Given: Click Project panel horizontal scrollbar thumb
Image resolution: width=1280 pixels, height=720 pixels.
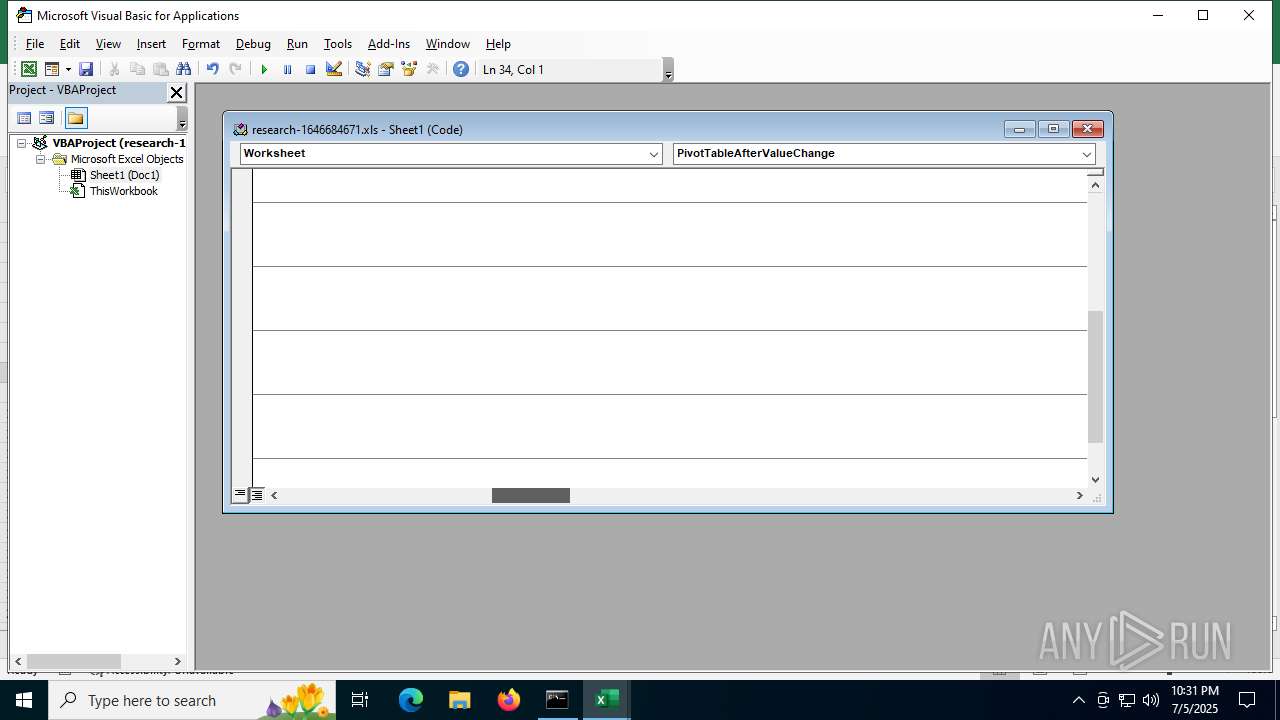Looking at the screenshot, I should click(x=74, y=662).
